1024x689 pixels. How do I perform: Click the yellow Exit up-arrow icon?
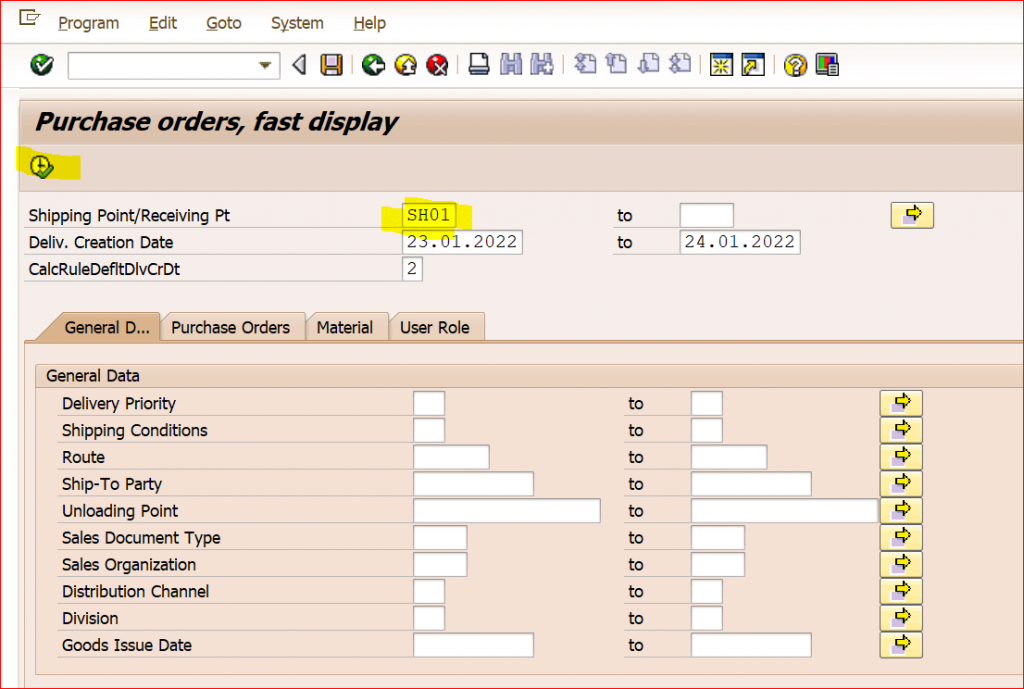(x=406, y=65)
